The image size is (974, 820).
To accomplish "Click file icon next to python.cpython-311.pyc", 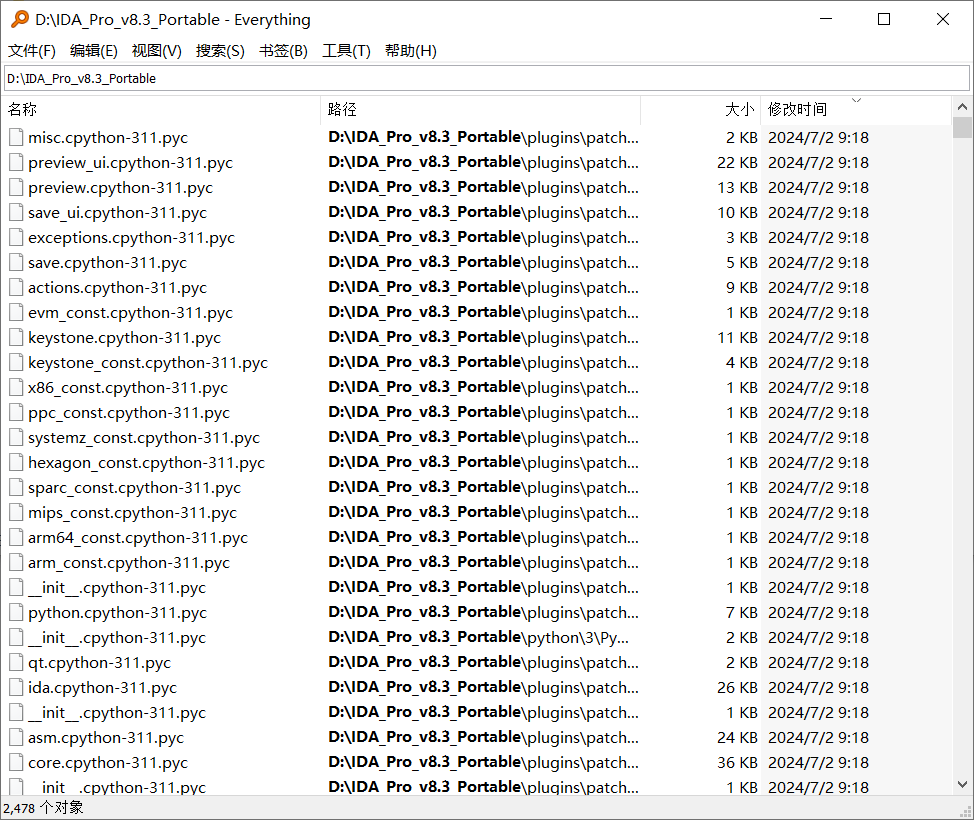I will click(x=16, y=613).
